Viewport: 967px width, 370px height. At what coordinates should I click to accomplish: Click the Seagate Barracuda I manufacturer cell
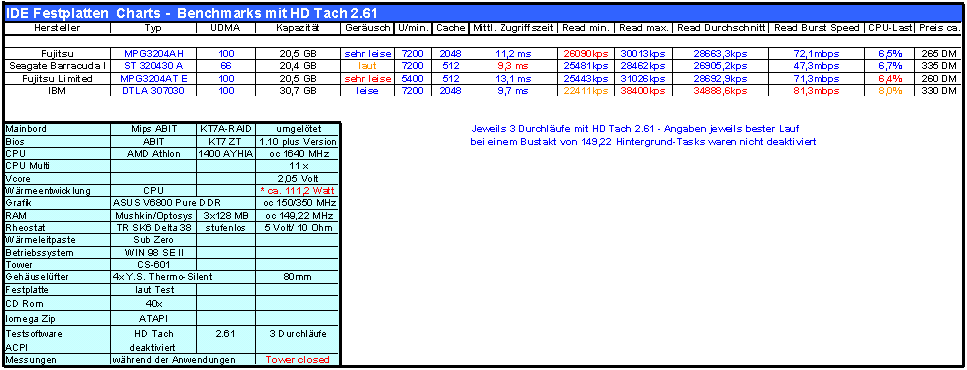tap(57, 66)
